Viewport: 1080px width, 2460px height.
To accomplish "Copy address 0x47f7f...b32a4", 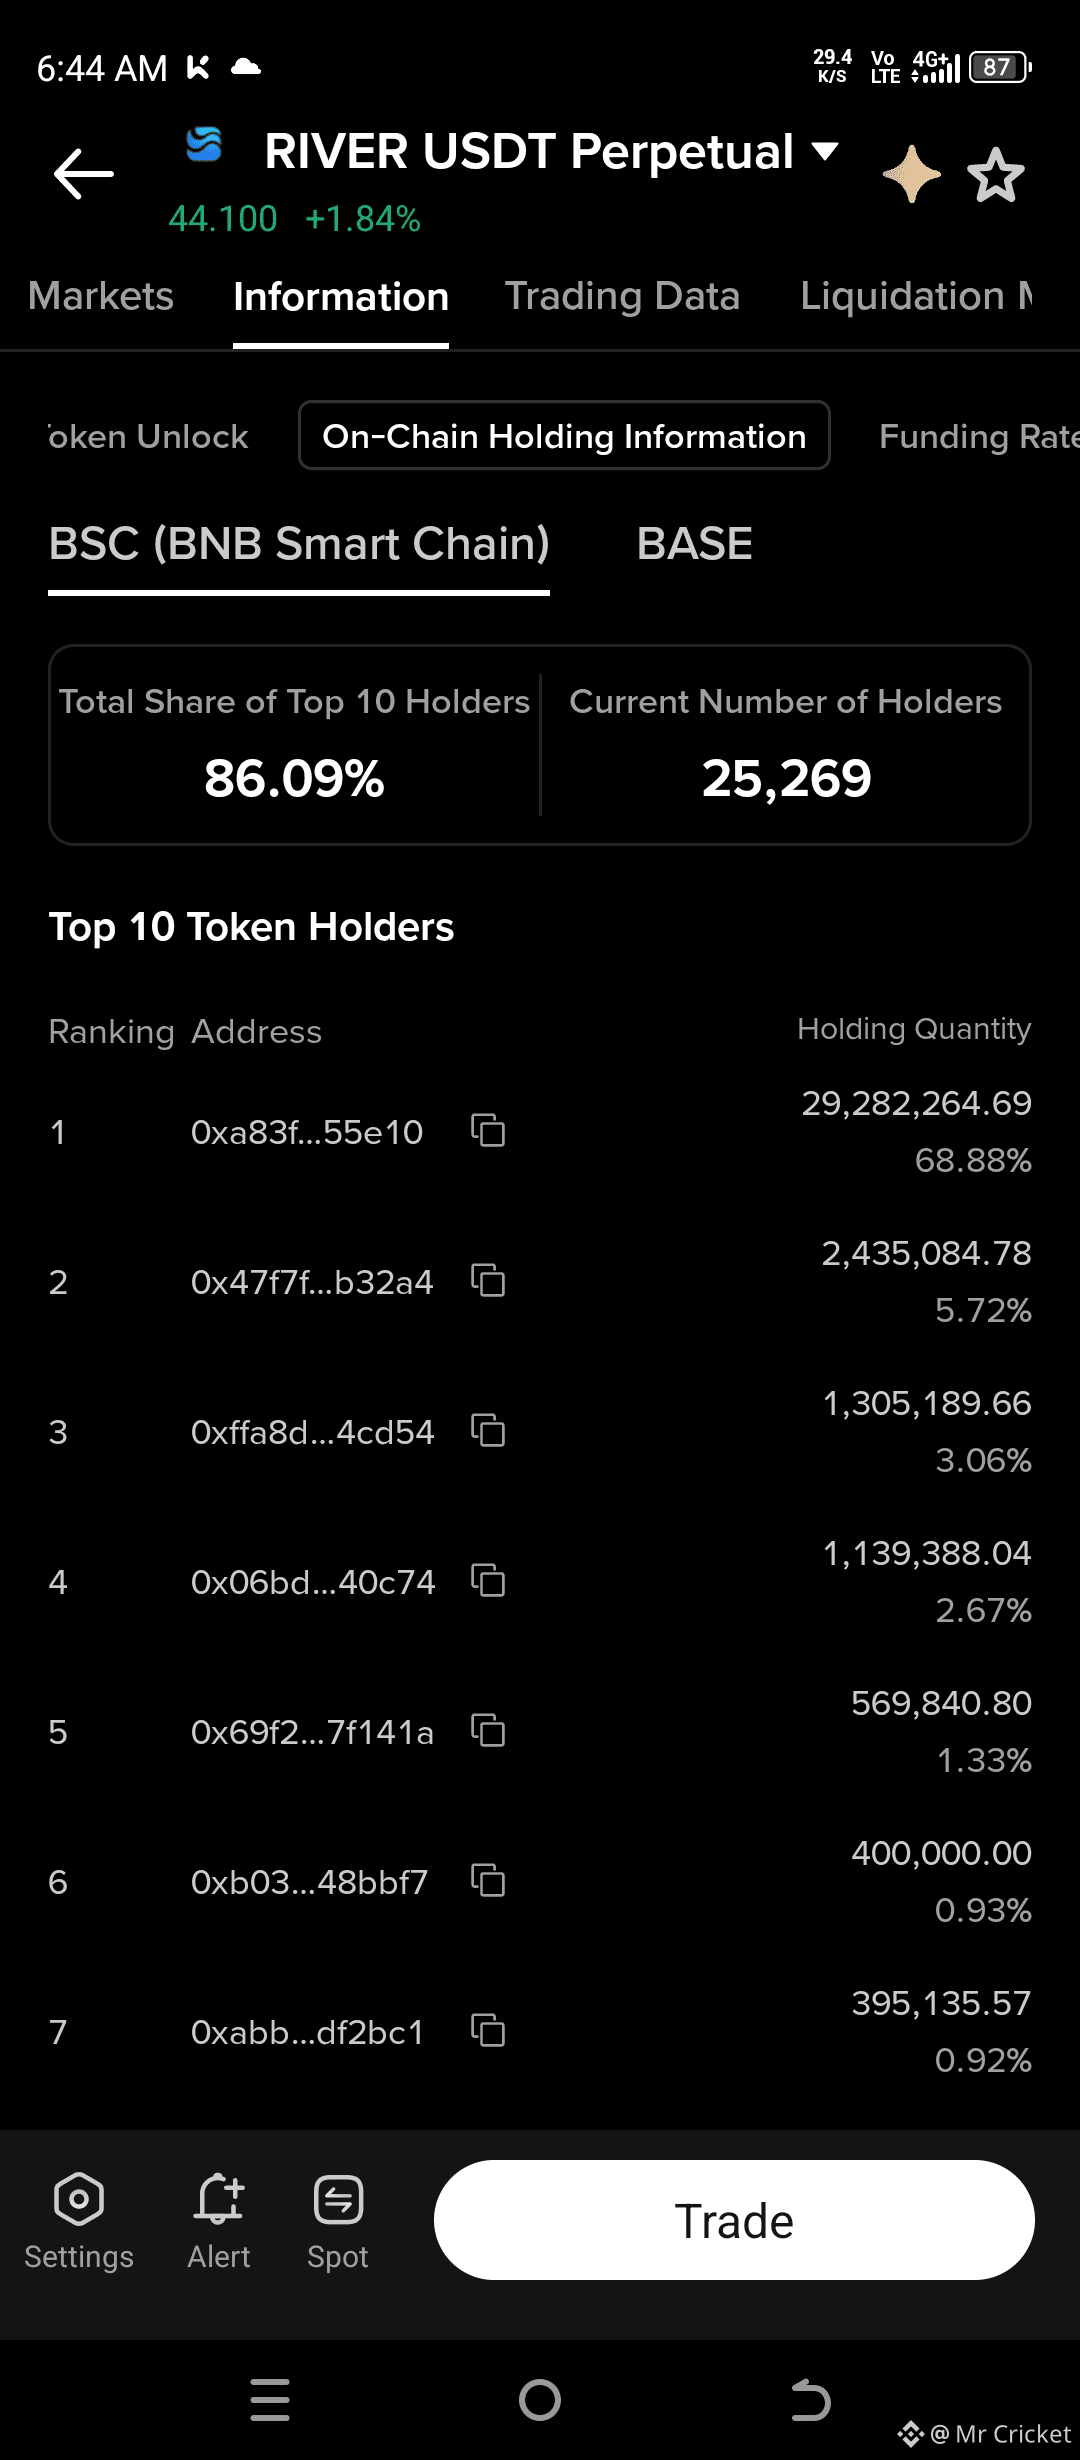I will [x=488, y=1281].
